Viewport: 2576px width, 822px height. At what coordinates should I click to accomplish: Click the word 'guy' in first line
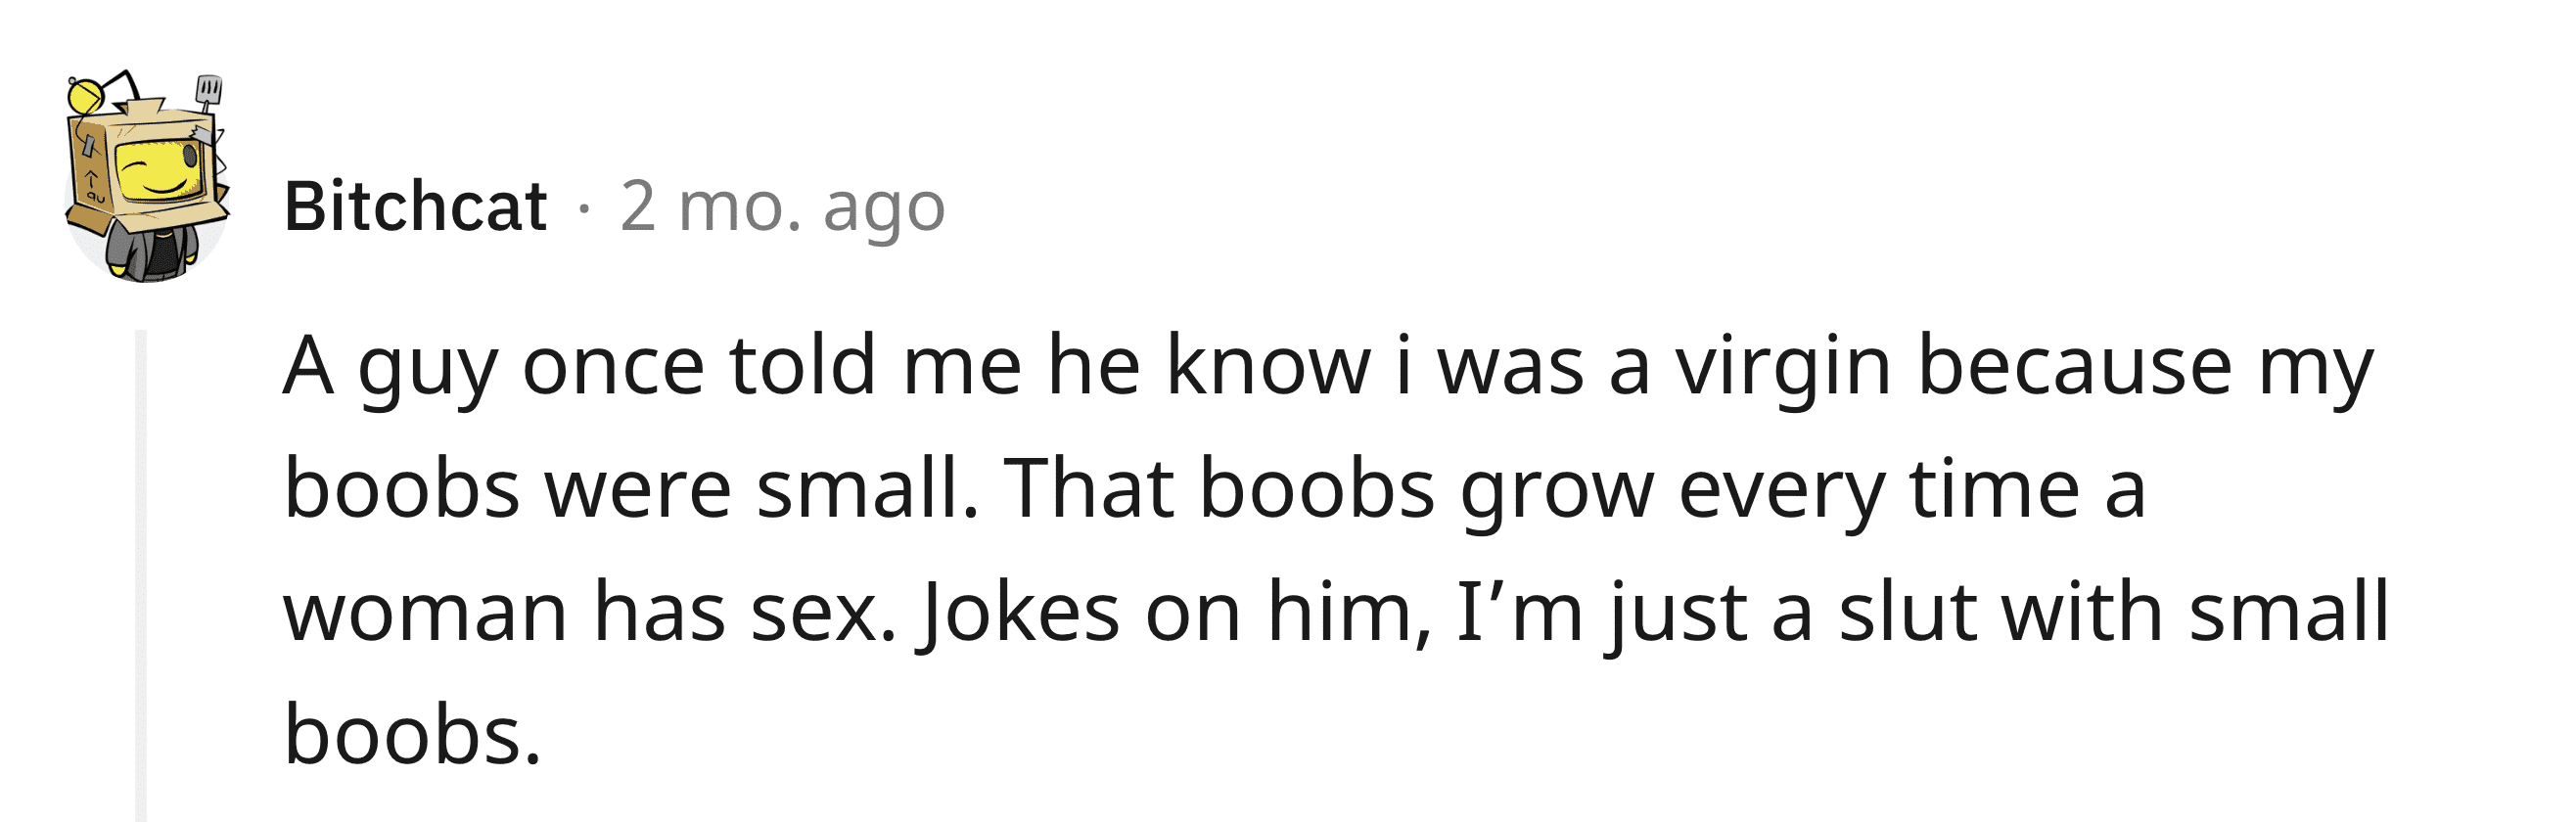428,372
